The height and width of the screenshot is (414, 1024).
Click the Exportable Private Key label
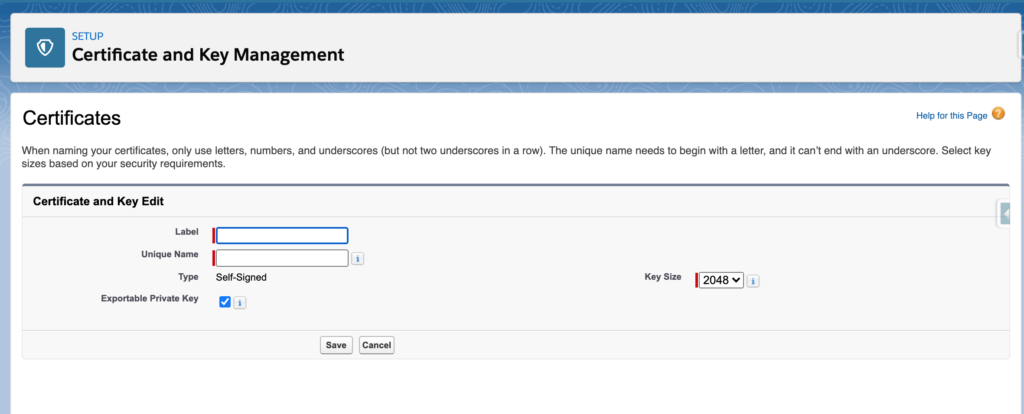tap(150, 299)
